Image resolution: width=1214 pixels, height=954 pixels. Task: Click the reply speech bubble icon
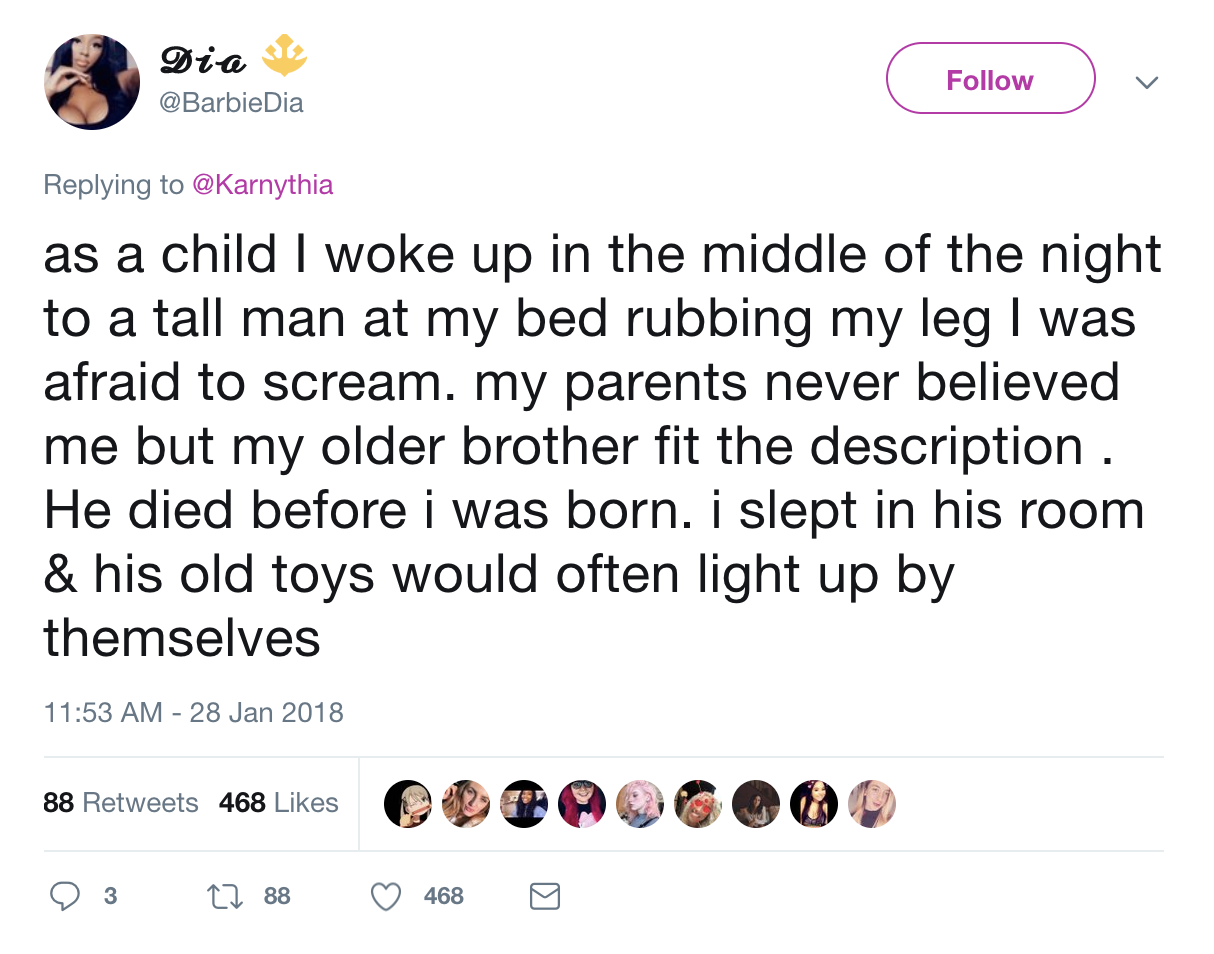point(65,896)
